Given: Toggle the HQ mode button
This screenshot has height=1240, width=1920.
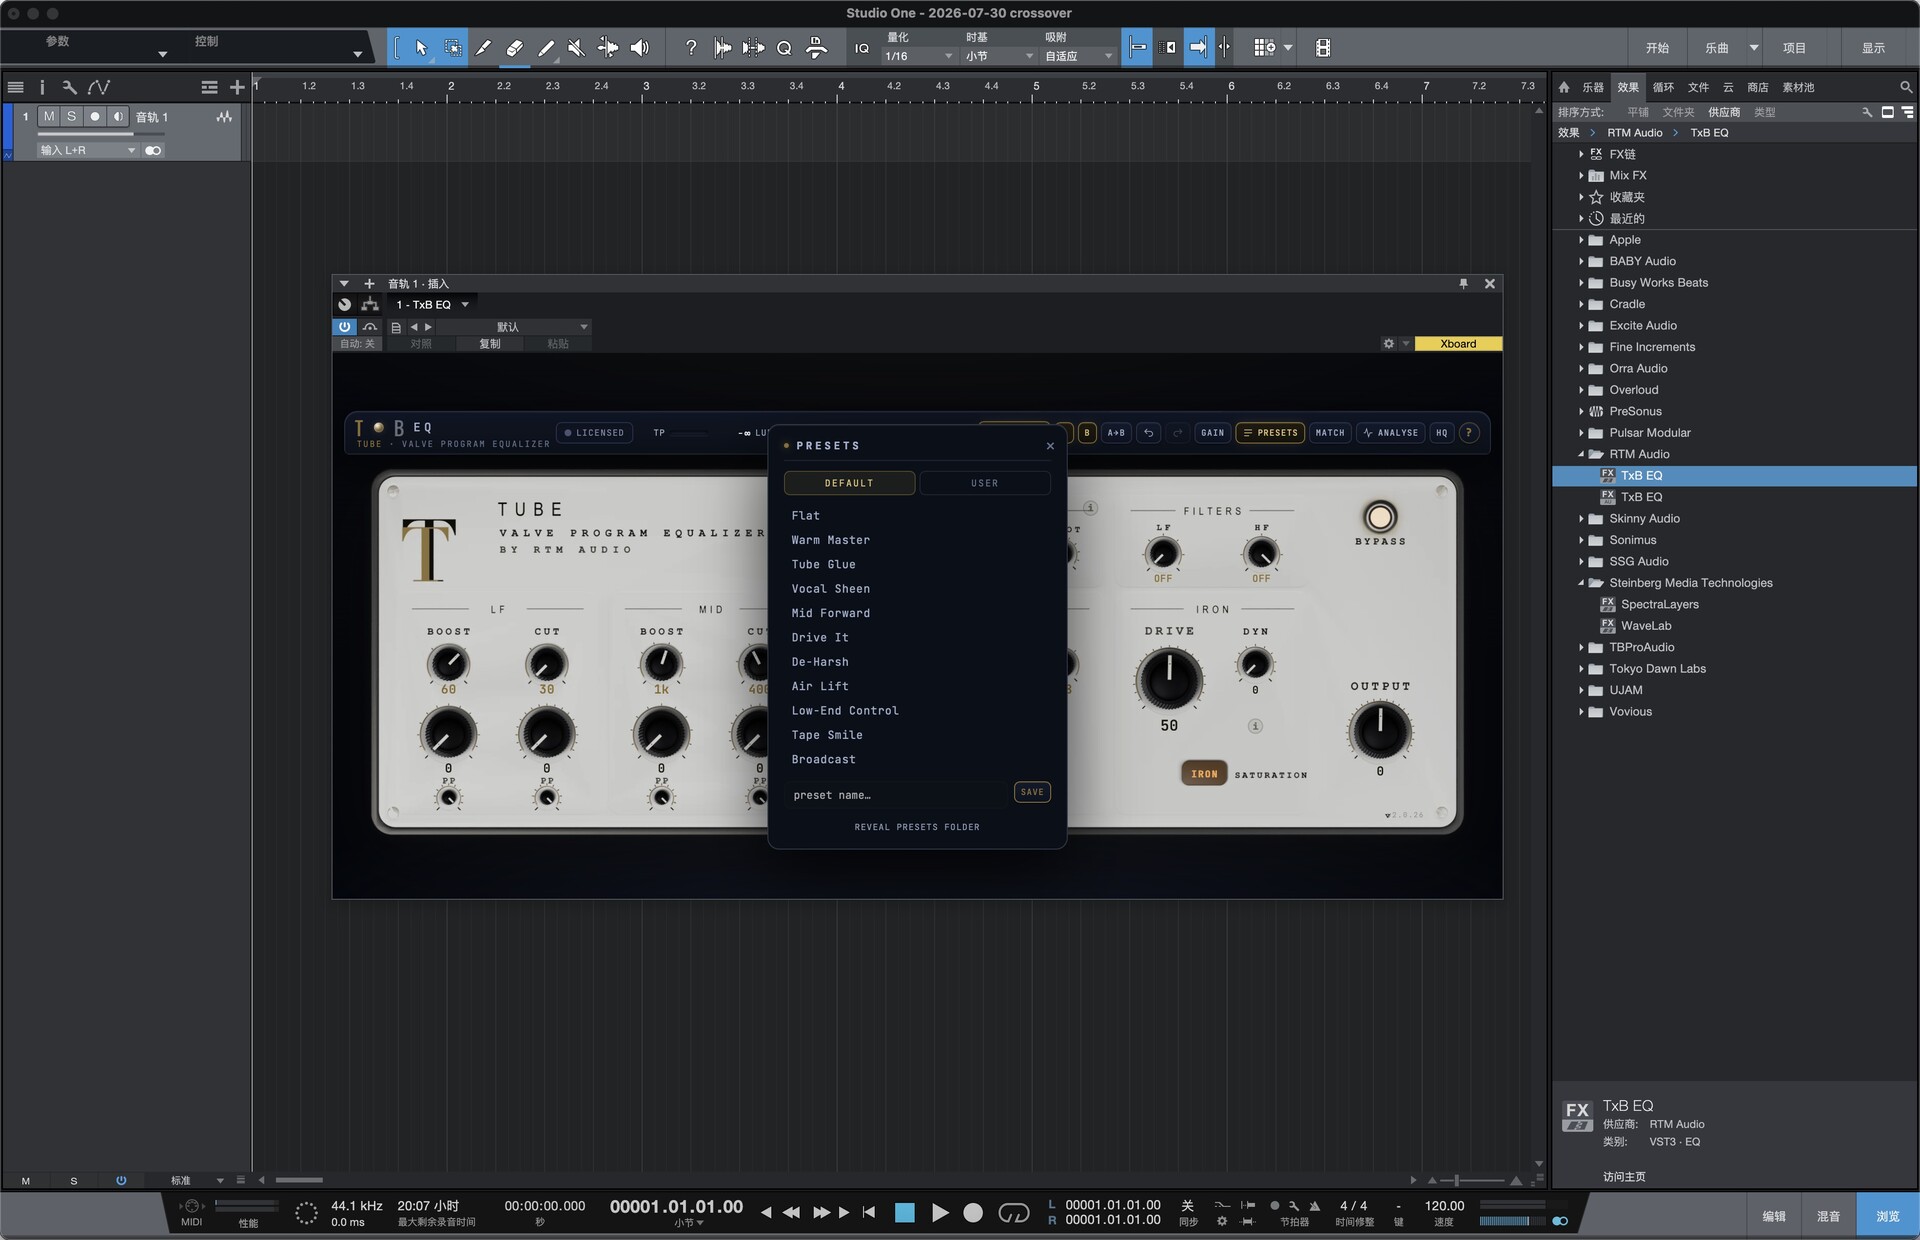Looking at the screenshot, I should coord(1441,433).
